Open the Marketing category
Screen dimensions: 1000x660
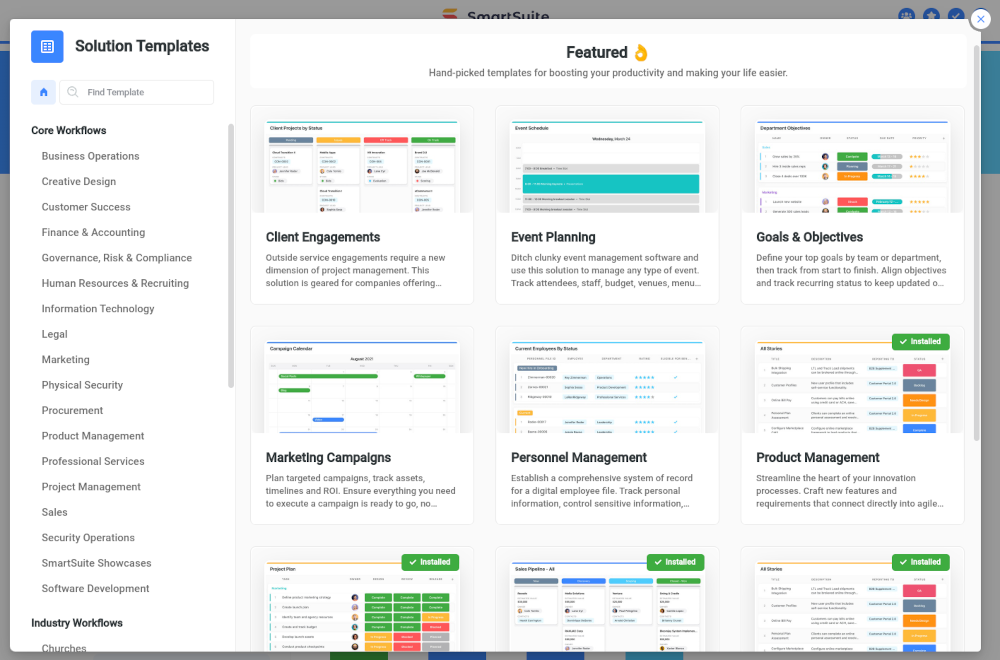[x=66, y=360]
